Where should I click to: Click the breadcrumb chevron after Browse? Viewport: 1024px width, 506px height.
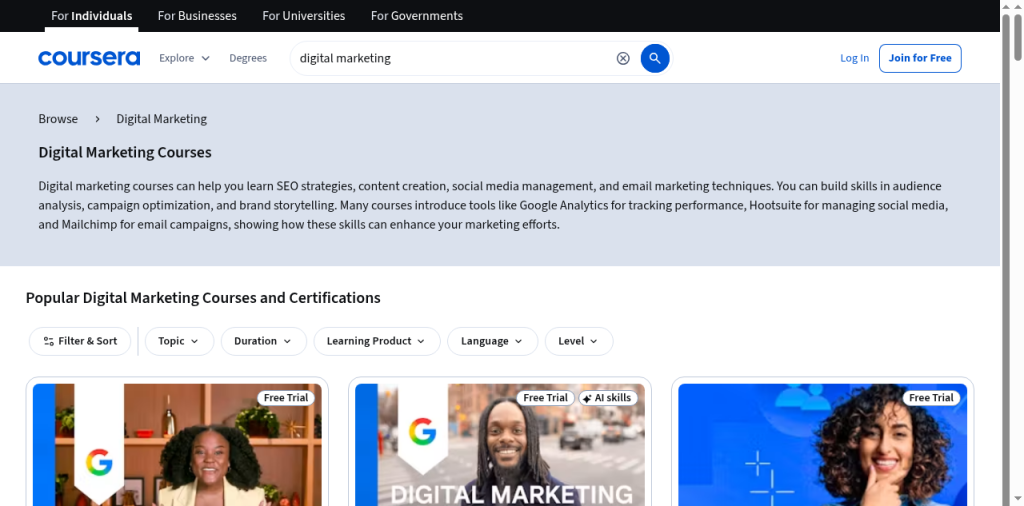[x=97, y=119]
